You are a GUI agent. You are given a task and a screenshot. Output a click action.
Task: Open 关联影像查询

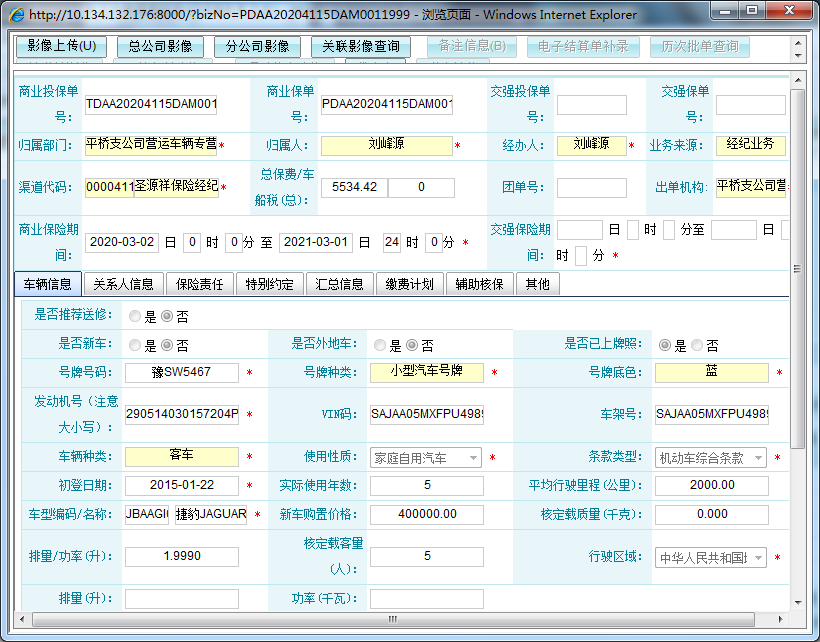[x=361, y=47]
